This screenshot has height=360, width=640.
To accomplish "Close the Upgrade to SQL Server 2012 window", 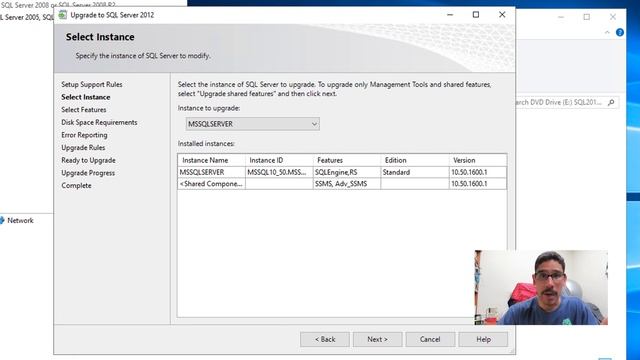I will click(x=502, y=15).
